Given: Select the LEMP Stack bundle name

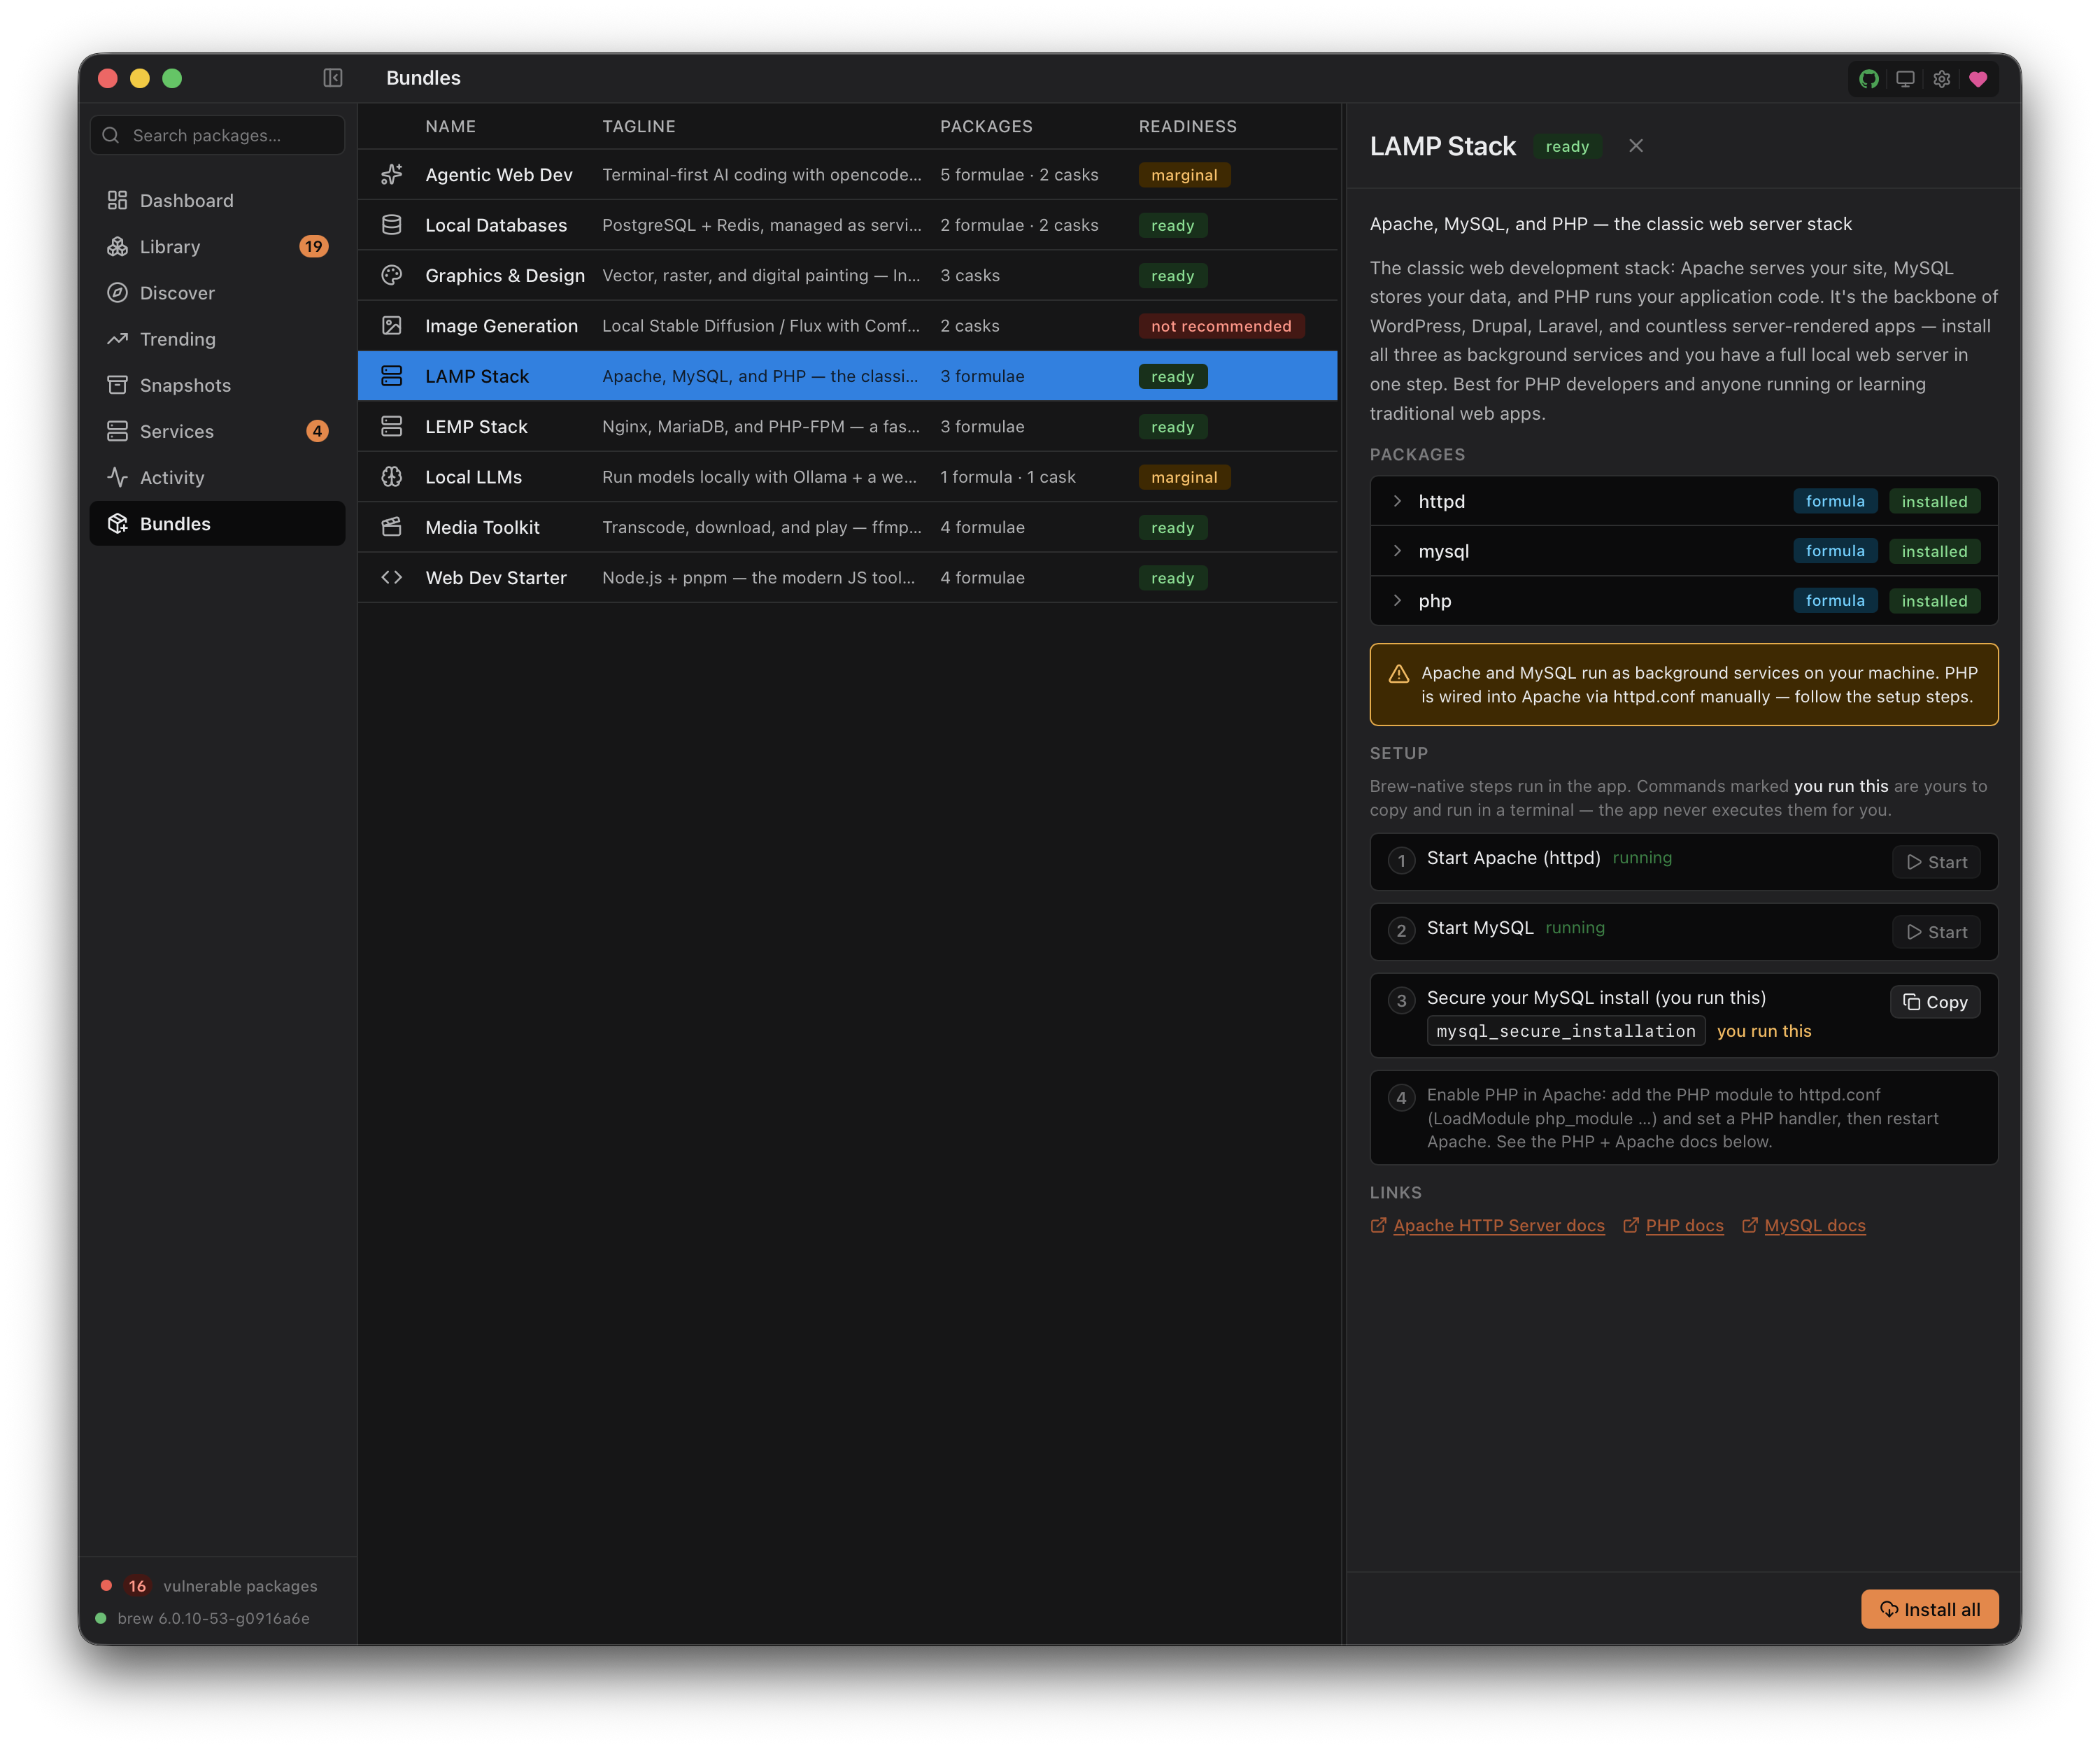Looking at the screenshot, I should (476, 426).
